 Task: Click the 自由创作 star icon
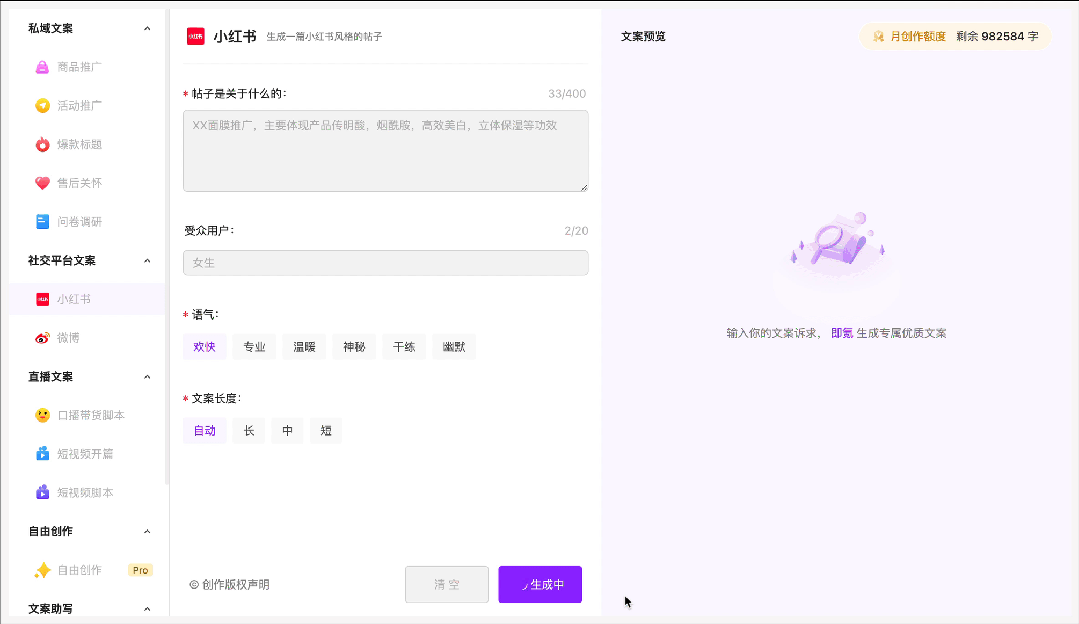[x=42, y=570]
